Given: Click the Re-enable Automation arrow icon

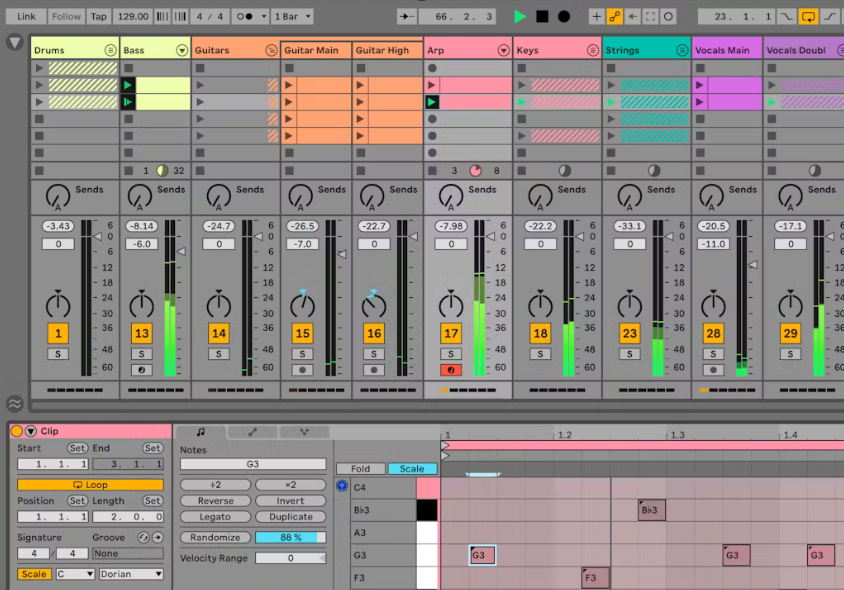Looking at the screenshot, I should [632, 17].
